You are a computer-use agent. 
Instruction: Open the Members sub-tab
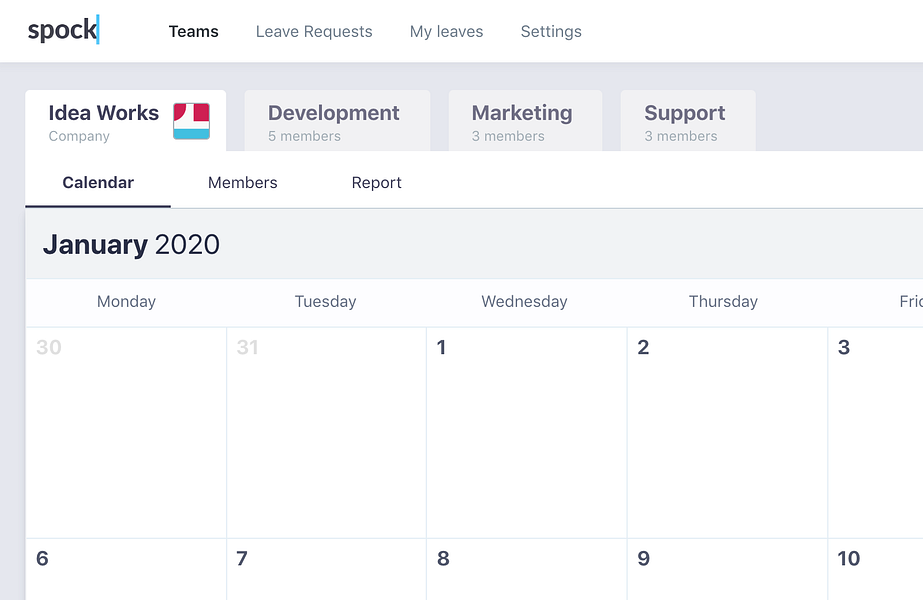tap(243, 183)
